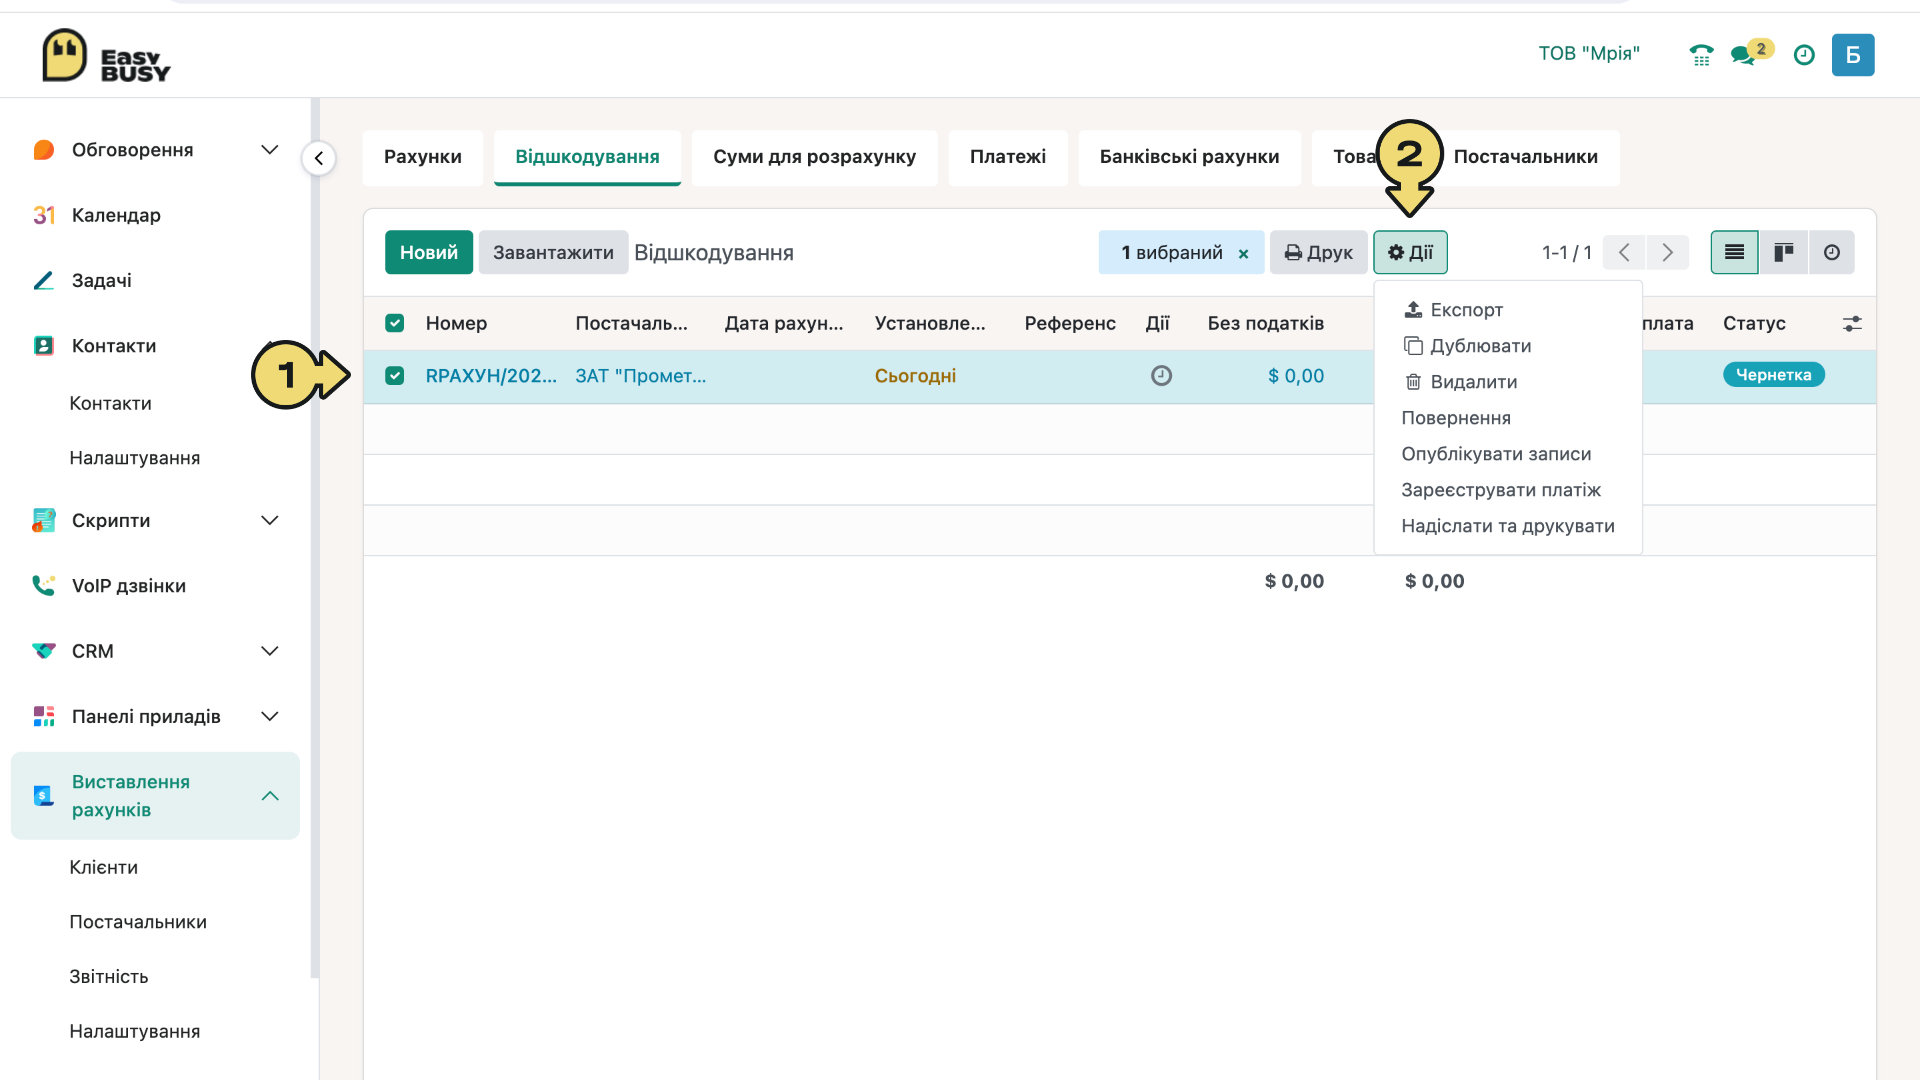The height and width of the screenshot is (1080, 1920).
Task: Open Банківські рахунки tab
Action: (x=1189, y=157)
